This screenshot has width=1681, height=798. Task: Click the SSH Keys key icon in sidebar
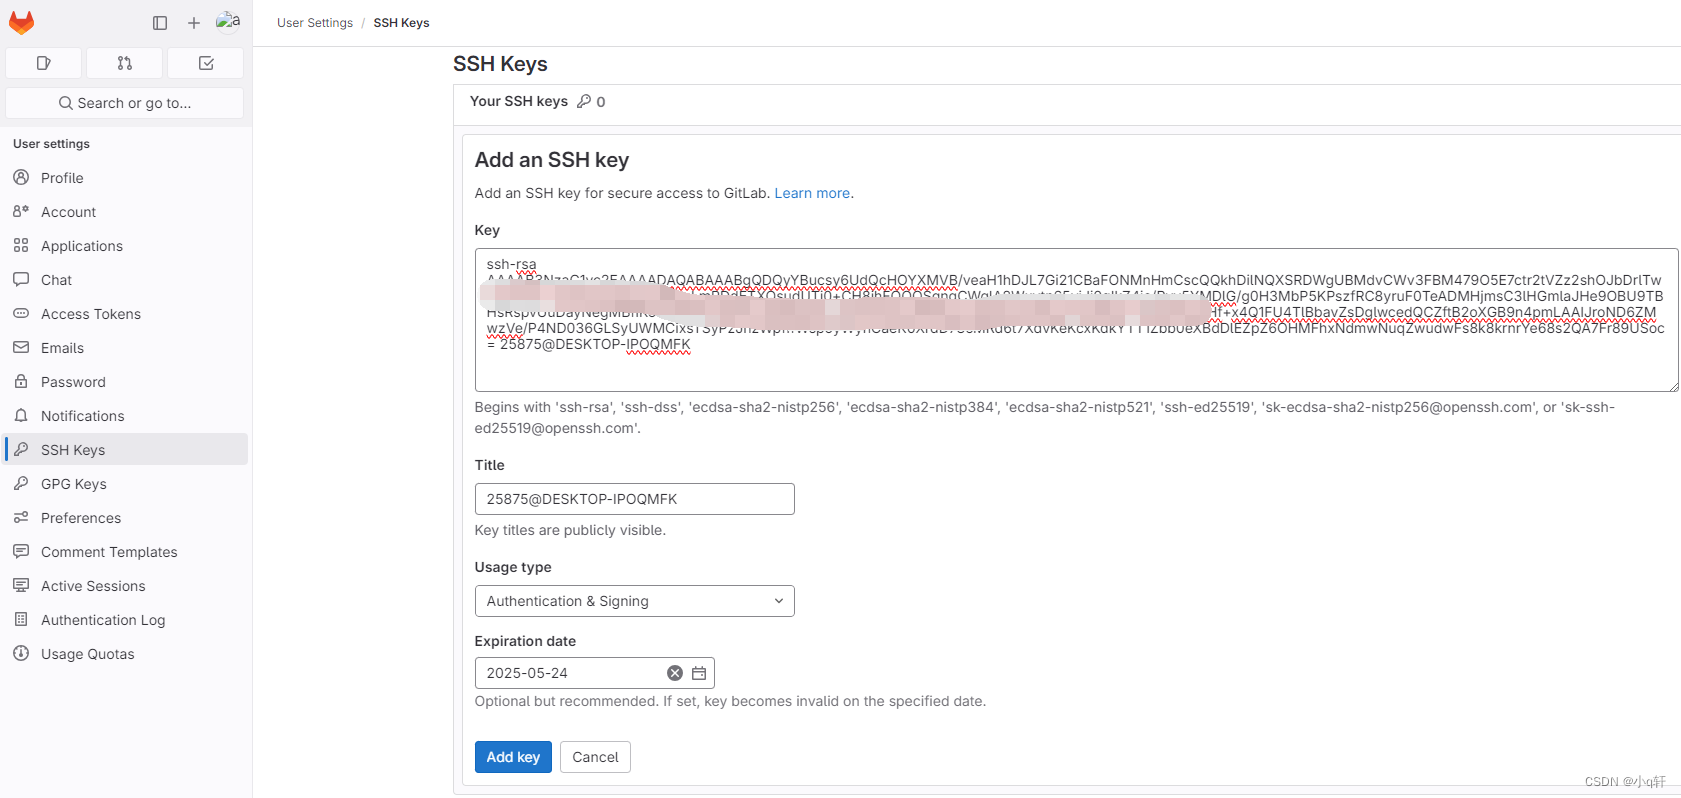pyautogui.click(x=21, y=449)
